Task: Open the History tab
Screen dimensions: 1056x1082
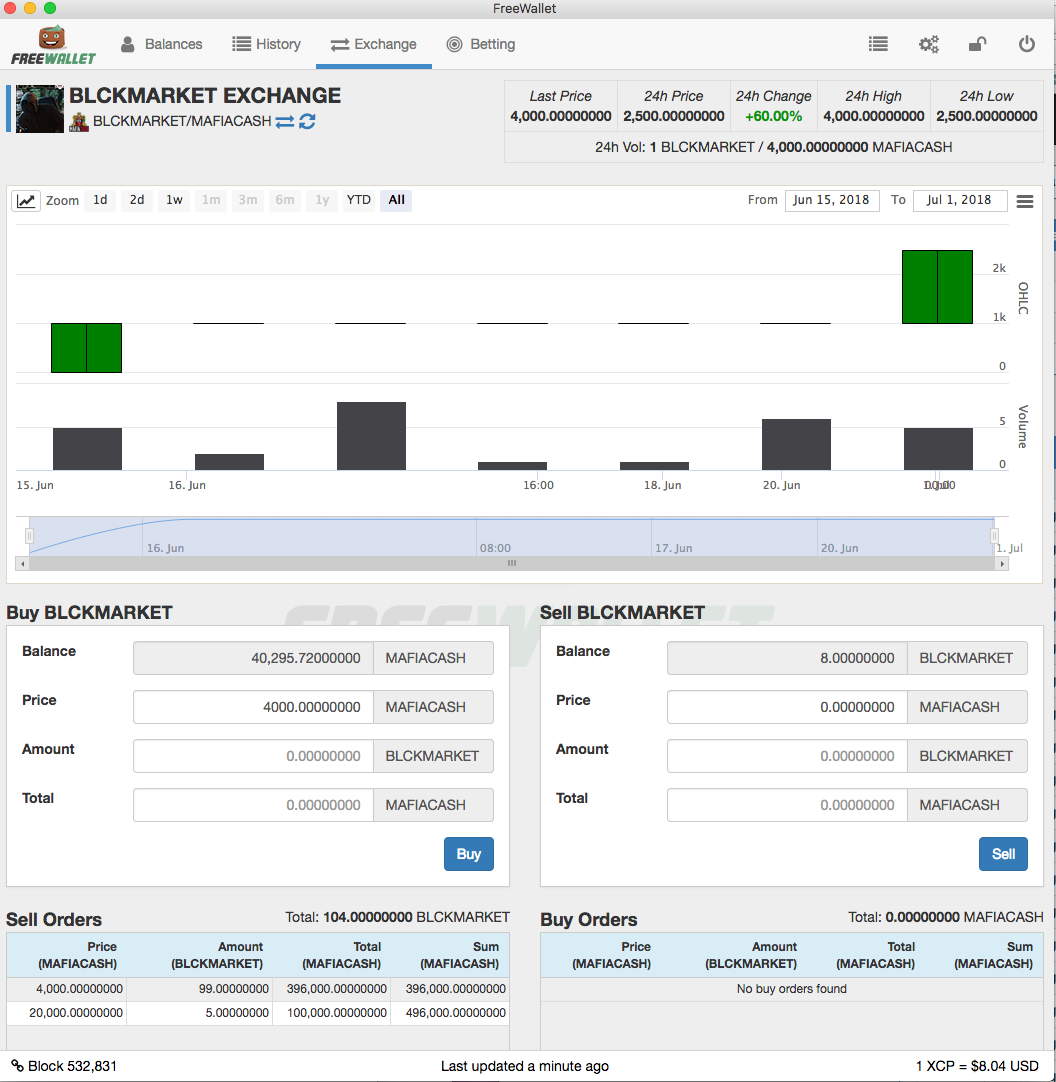Action: 266,44
